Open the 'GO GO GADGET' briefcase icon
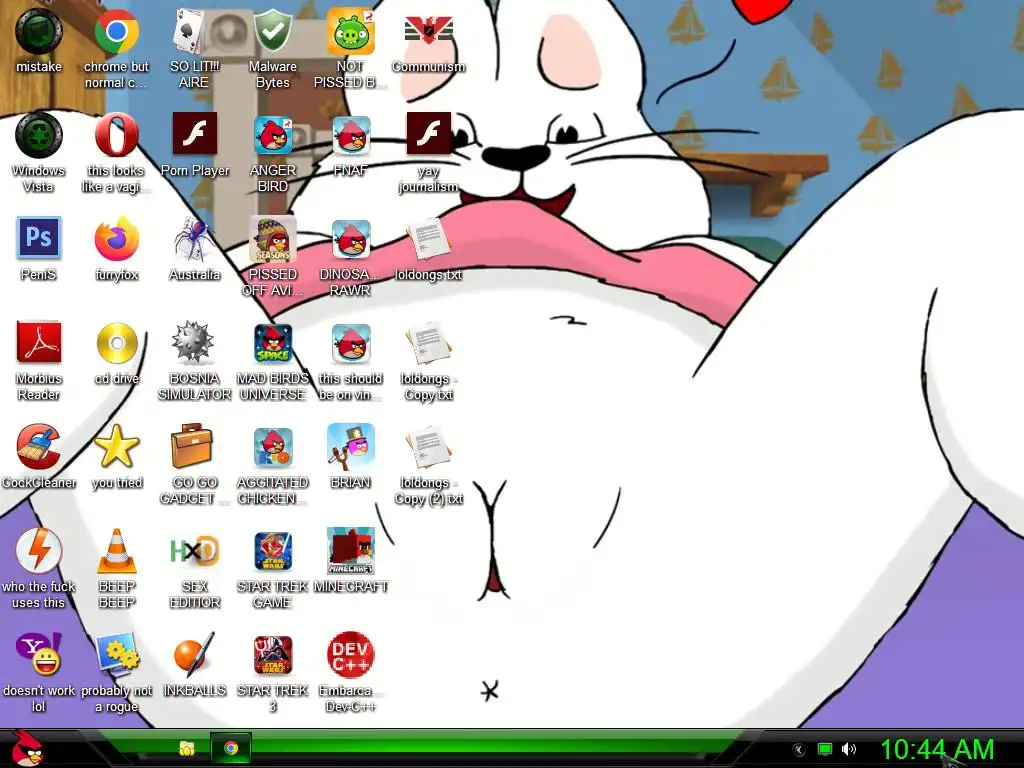The width and height of the screenshot is (1024, 768). pyautogui.click(x=193, y=446)
